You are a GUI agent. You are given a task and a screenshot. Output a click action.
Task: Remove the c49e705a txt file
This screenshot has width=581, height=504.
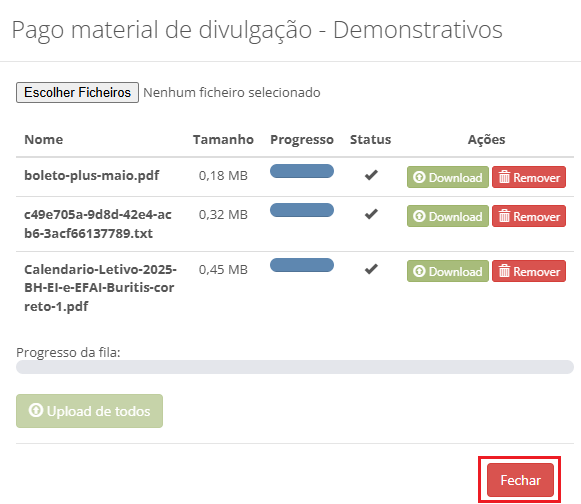click(x=529, y=216)
